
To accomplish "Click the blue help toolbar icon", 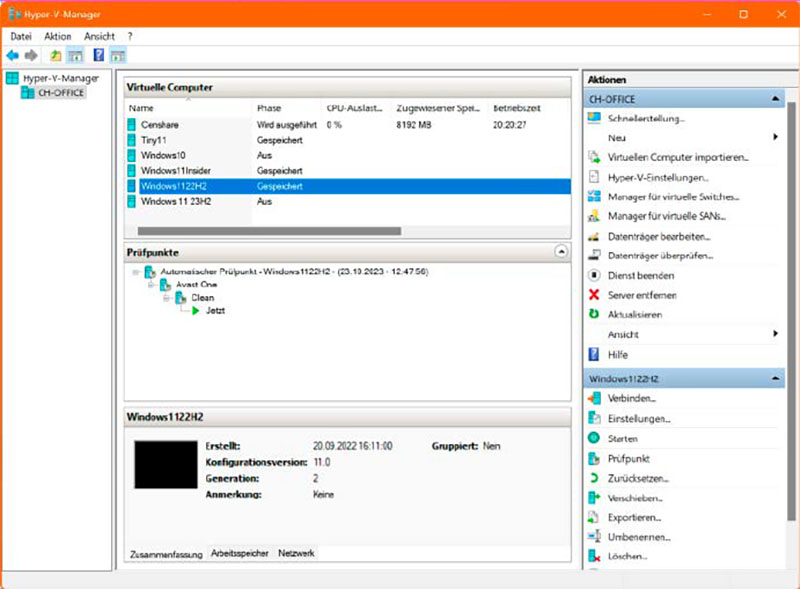I will click(x=98, y=55).
